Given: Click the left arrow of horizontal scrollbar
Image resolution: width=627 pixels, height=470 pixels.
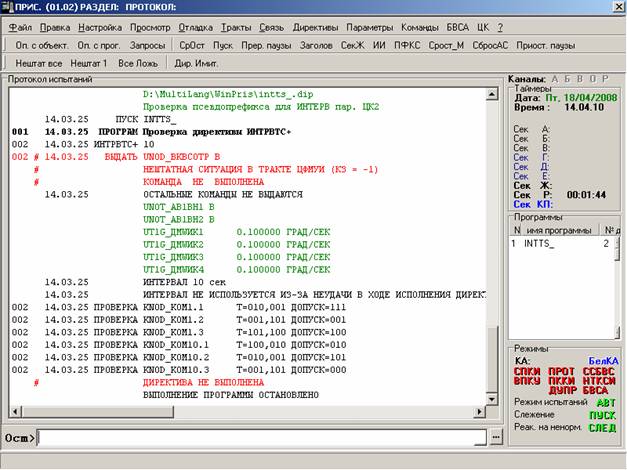Looking at the screenshot, I should pyautogui.click(x=16, y=412).
